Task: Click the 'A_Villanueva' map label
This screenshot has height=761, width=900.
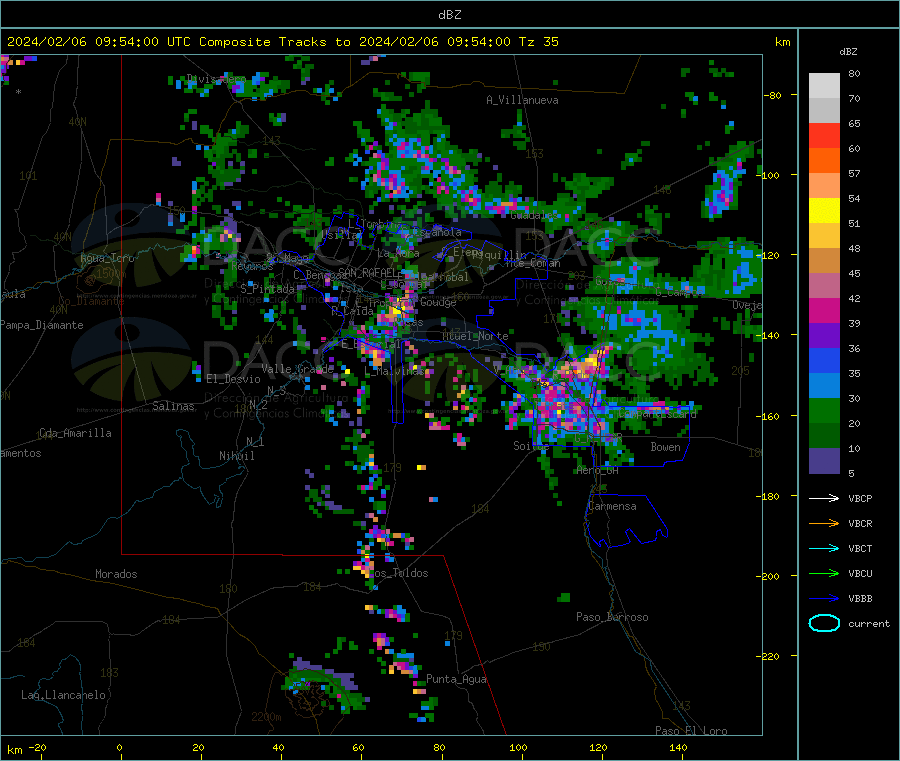Action: coord(522,100)
